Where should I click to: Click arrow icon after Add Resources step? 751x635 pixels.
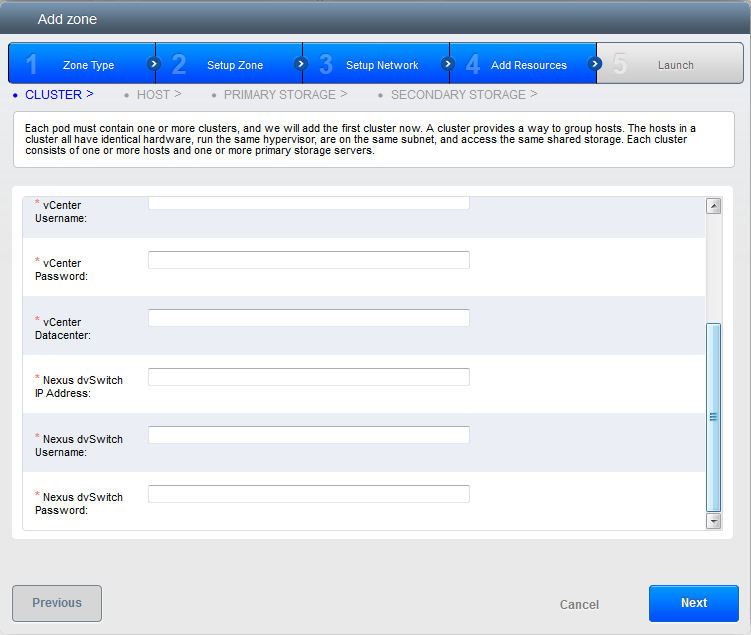pos(595,64)
